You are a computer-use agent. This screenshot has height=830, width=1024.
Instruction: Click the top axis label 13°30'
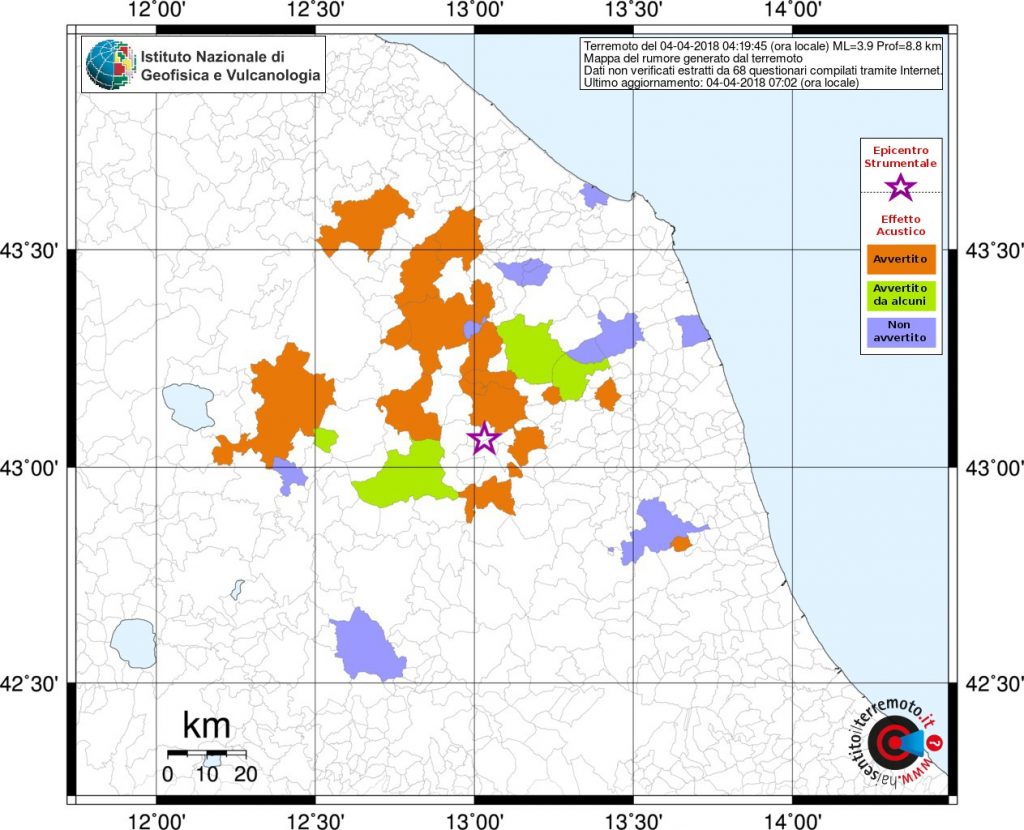coord(633,11)
